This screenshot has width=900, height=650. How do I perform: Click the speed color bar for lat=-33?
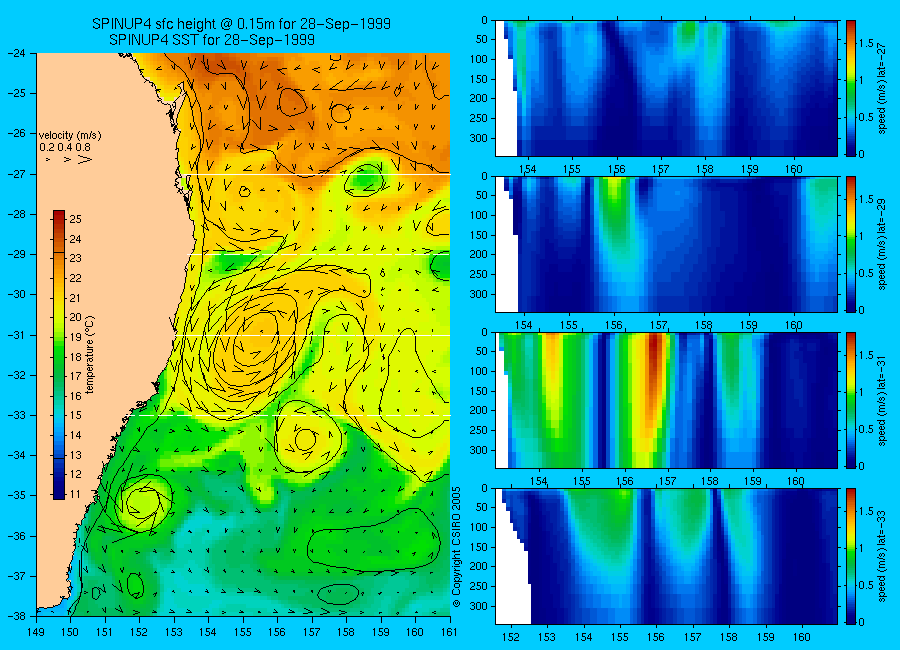(851, 556)
